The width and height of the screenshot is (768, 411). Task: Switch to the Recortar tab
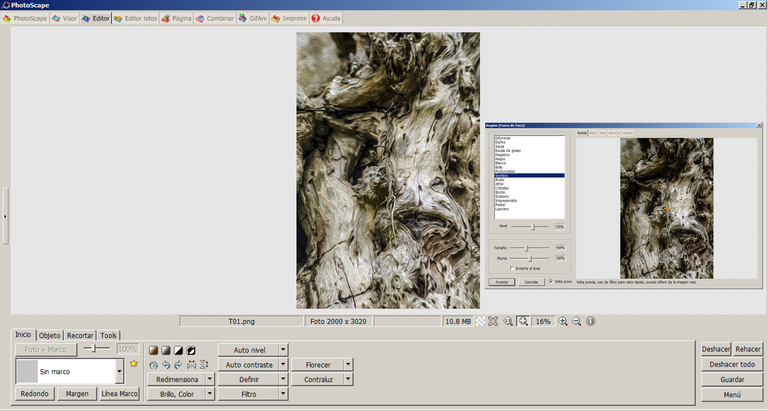[x=80, y=336]
